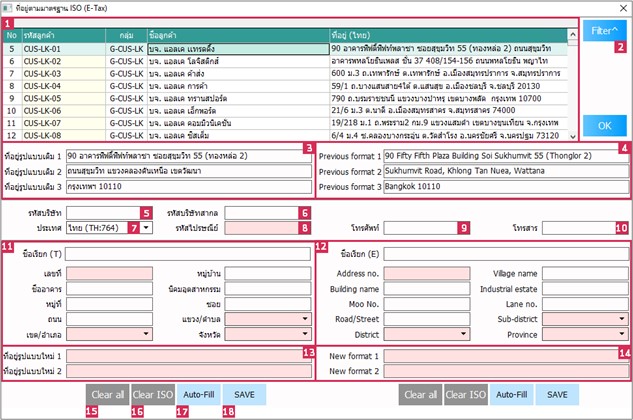Click Auto-Fill under the English address form
Image resolution: width=633 pixels, height=420 pixels.
(511, 395)
